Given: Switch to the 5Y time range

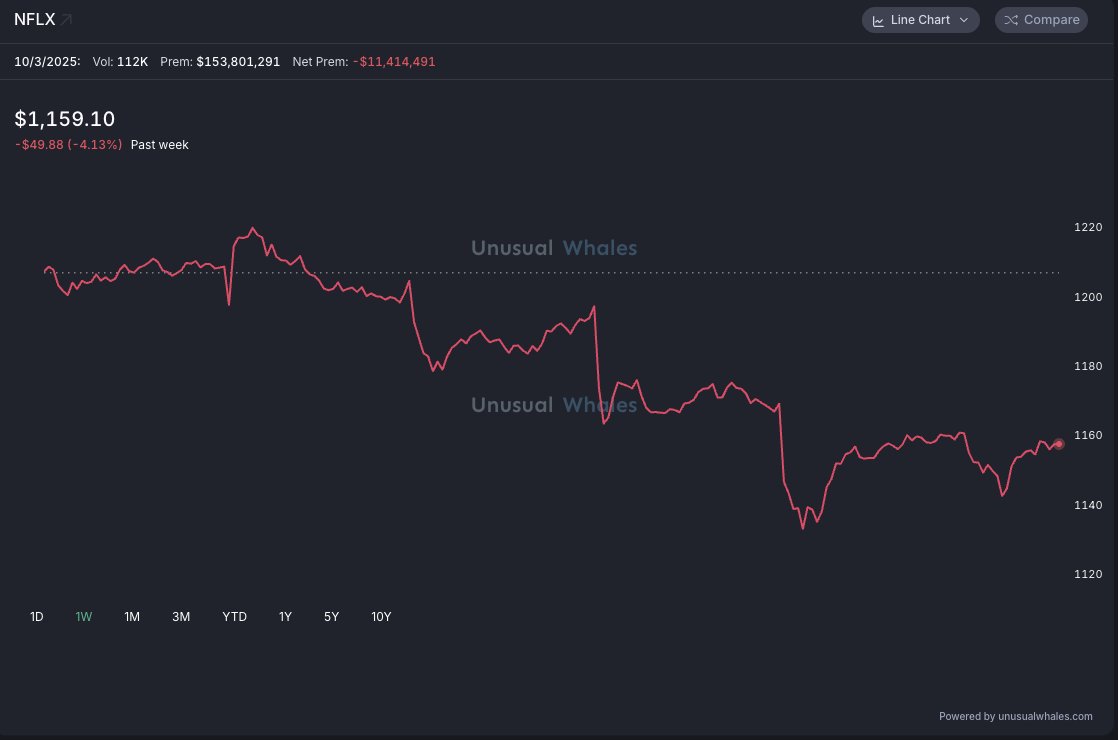Looking at the screenshot, I should pos(332,617).
